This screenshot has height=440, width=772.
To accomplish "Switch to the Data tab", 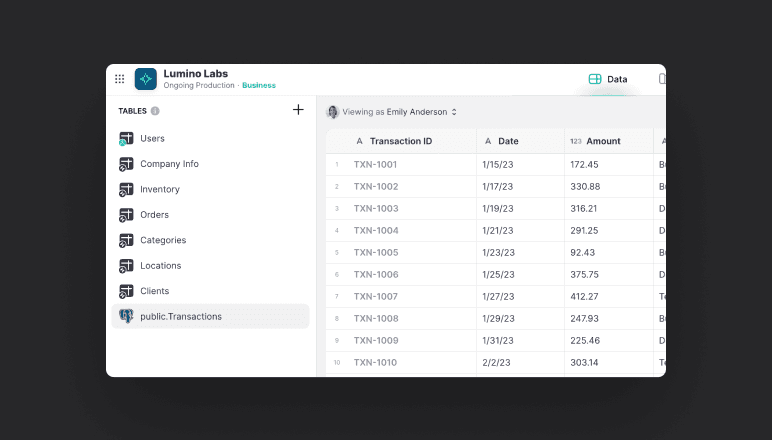I will pos(608,79).
